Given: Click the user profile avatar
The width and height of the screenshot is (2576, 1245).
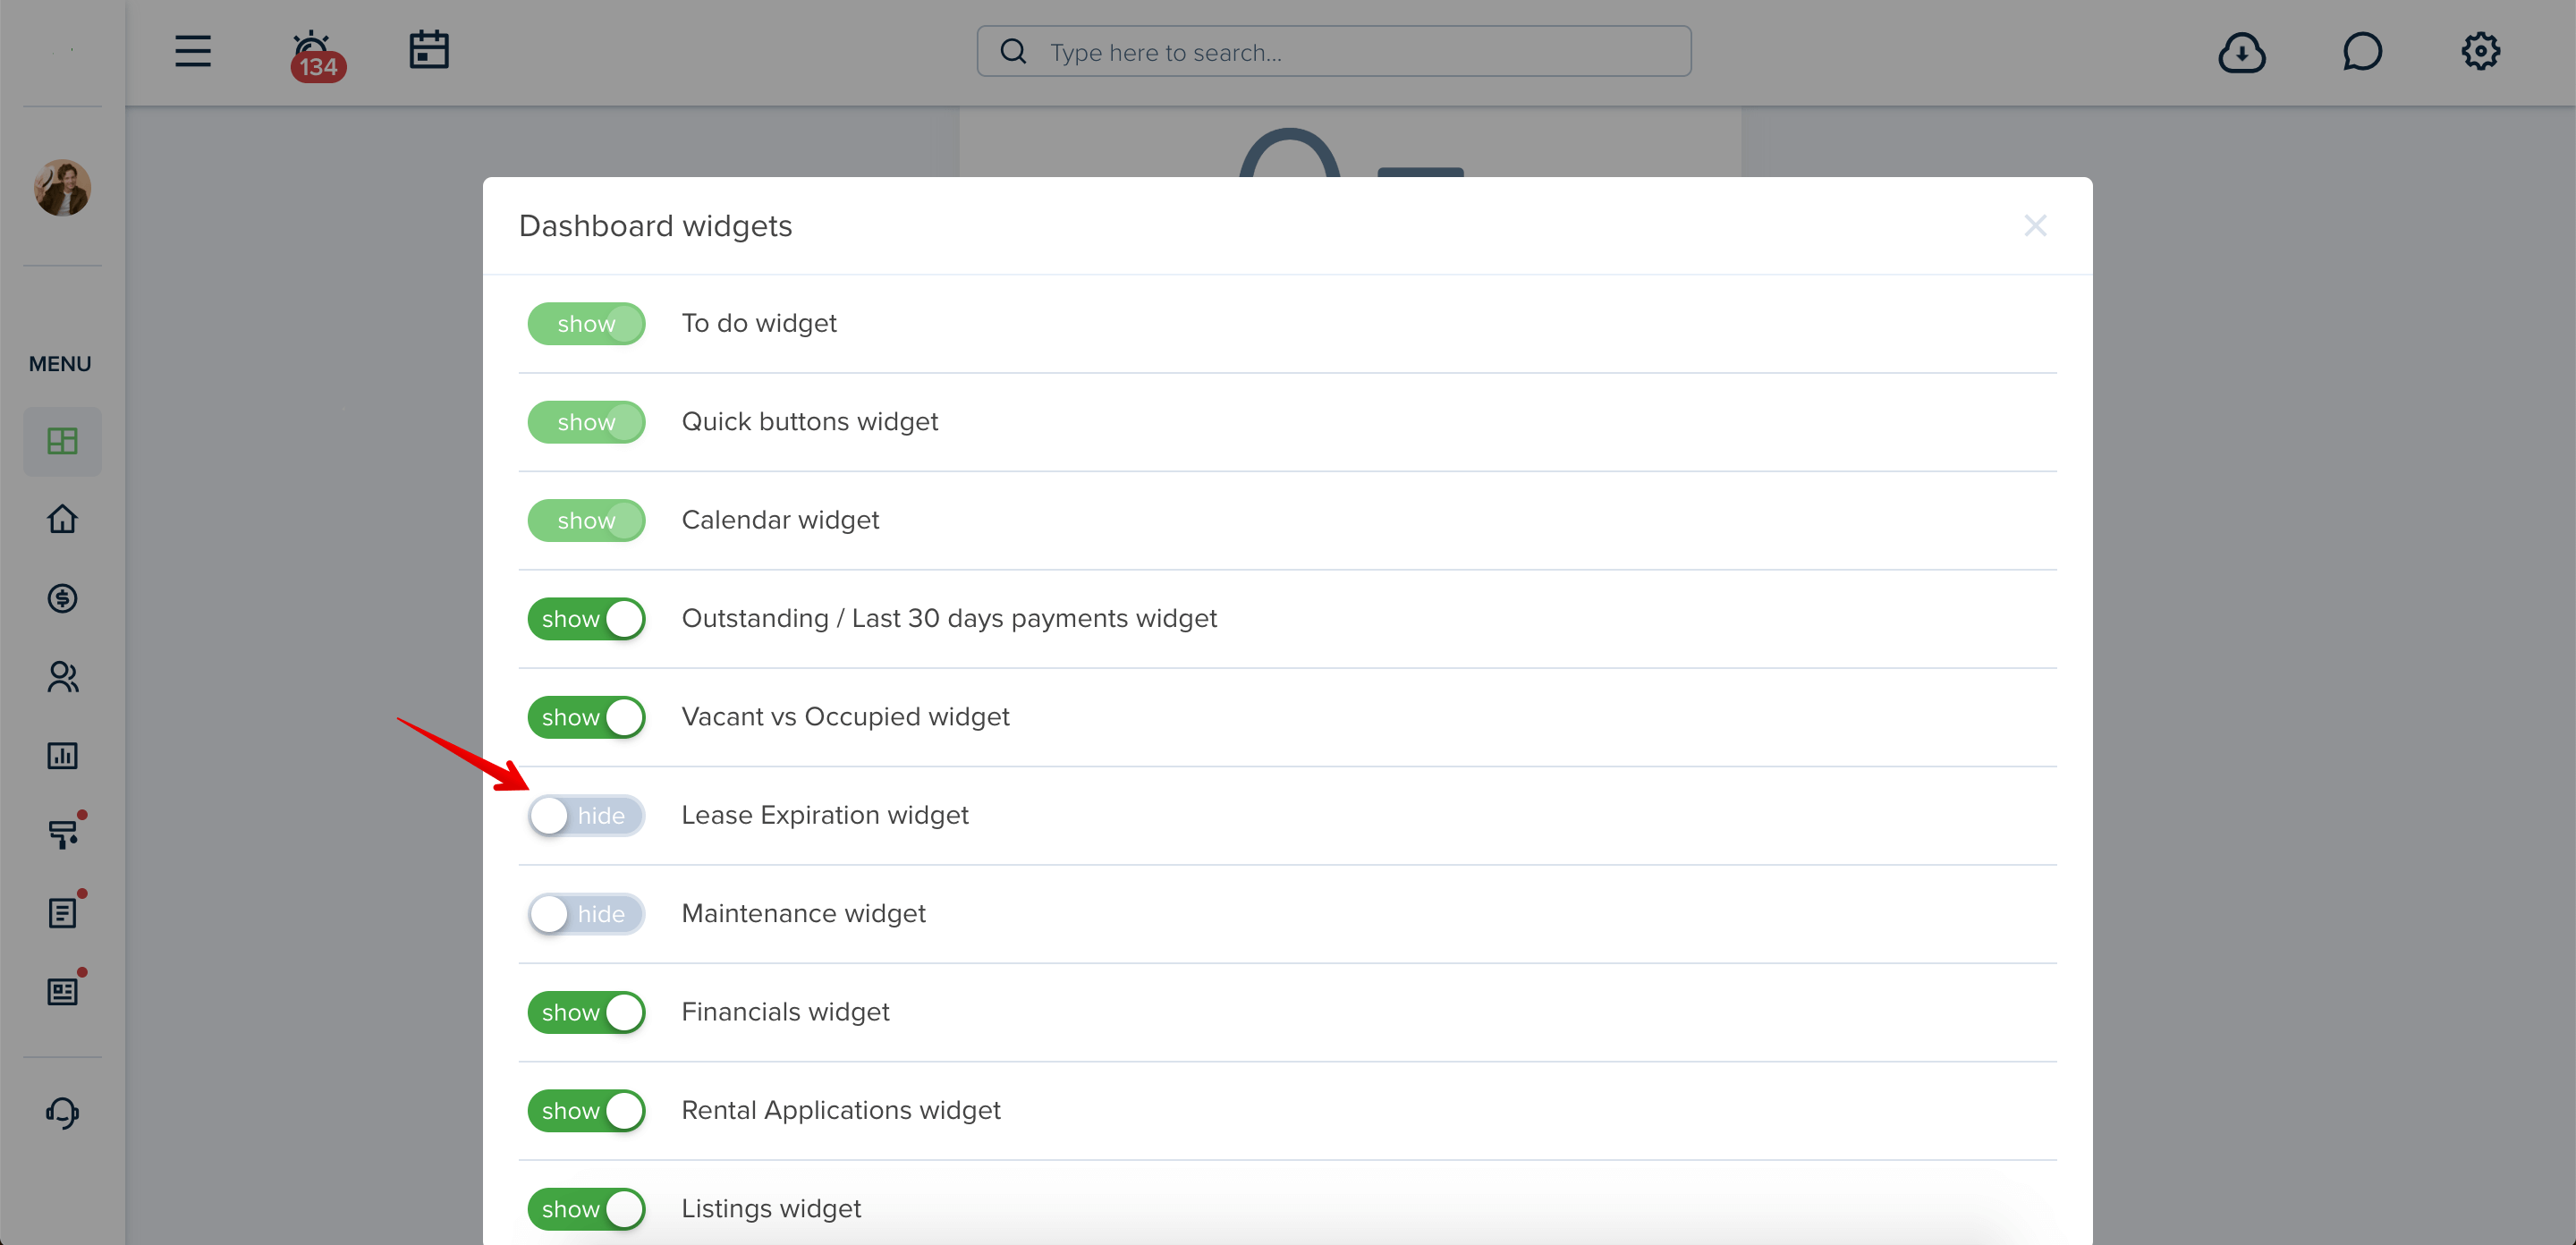Looking at the screenshot, I should click(x=62, y=187).
